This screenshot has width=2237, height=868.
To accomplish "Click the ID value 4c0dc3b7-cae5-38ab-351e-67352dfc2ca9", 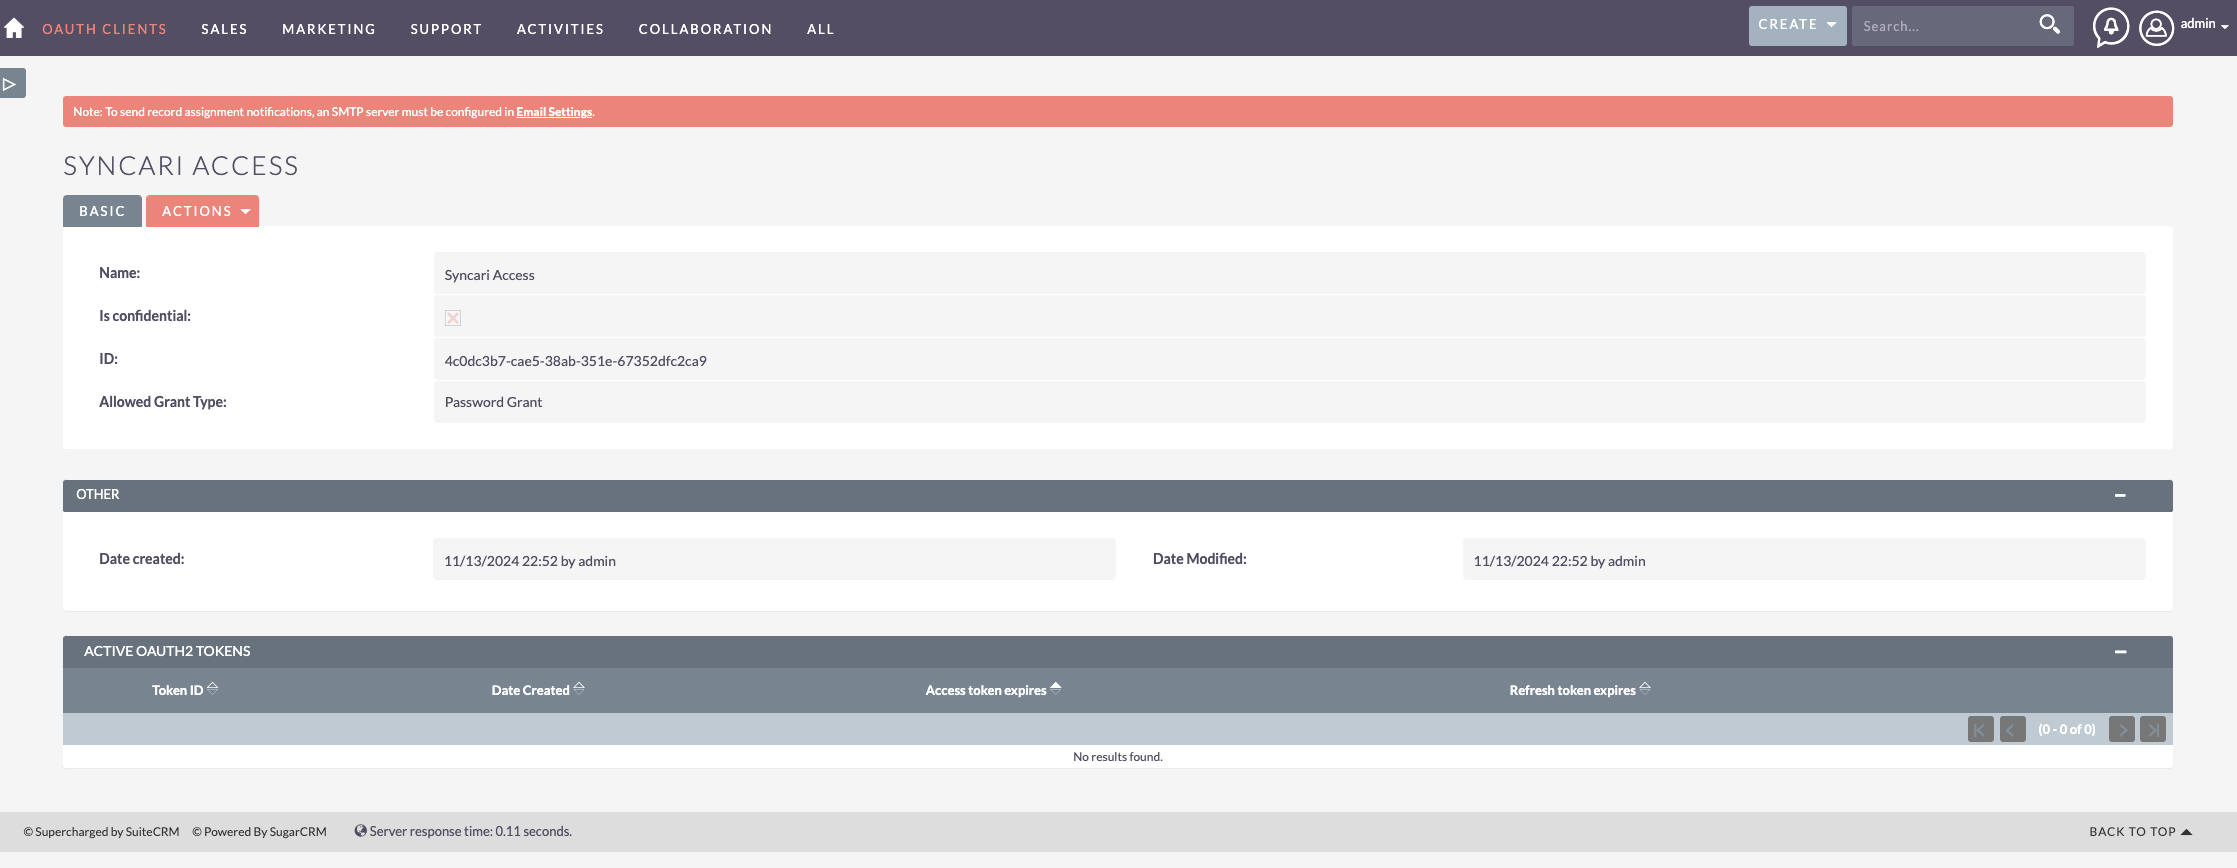I will click(x=575, y=361).
